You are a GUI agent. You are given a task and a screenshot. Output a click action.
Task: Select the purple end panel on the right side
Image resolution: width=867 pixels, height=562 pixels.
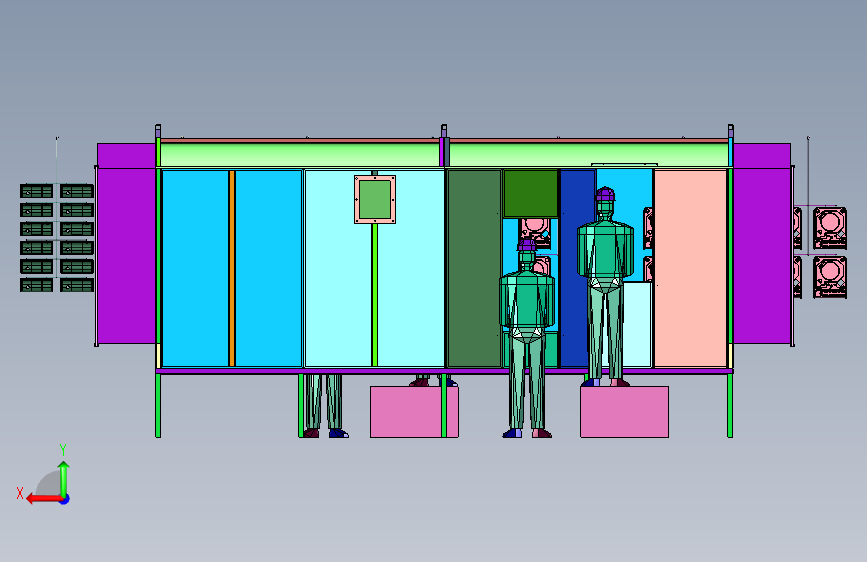coord(762,243)
